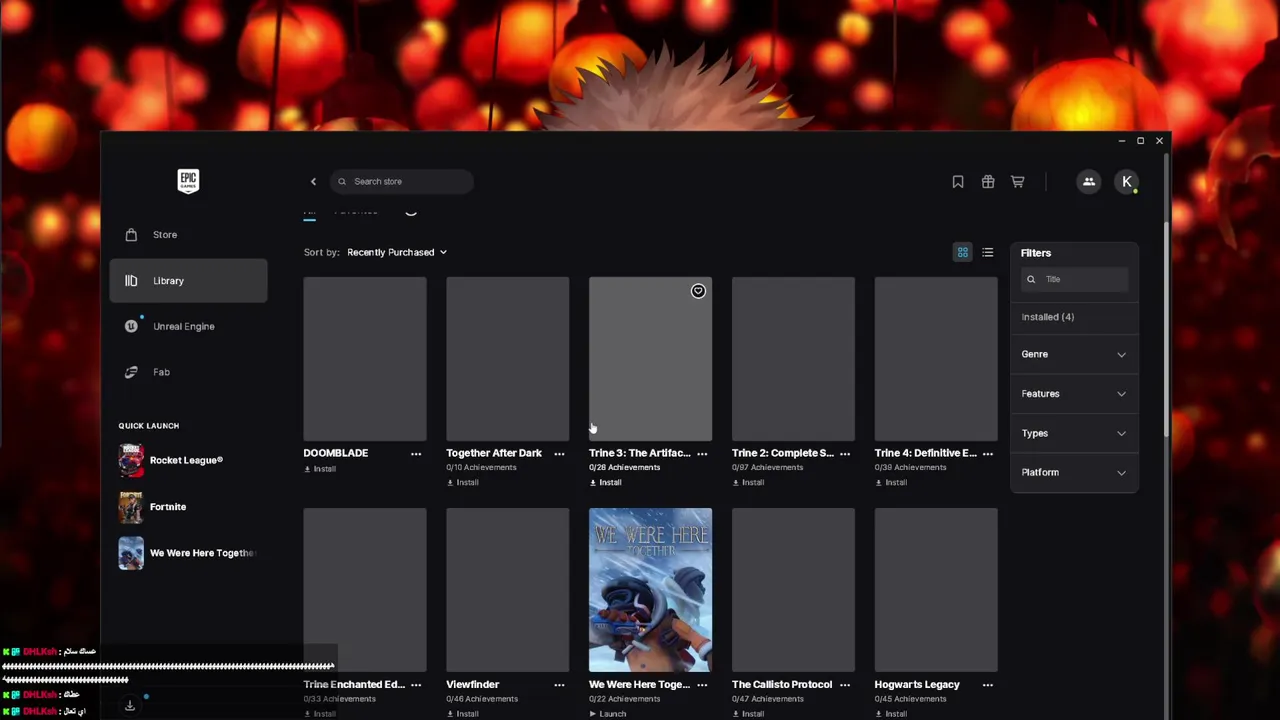Expand the Platform filter
Screen dimensions: 1280x720
pyautogui.click(x=1074, y=472)
